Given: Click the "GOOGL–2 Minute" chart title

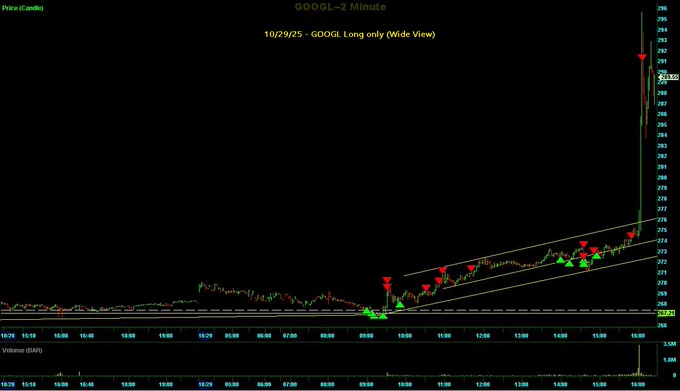Looking at the screenshot, I should click(x=340, y=7).
